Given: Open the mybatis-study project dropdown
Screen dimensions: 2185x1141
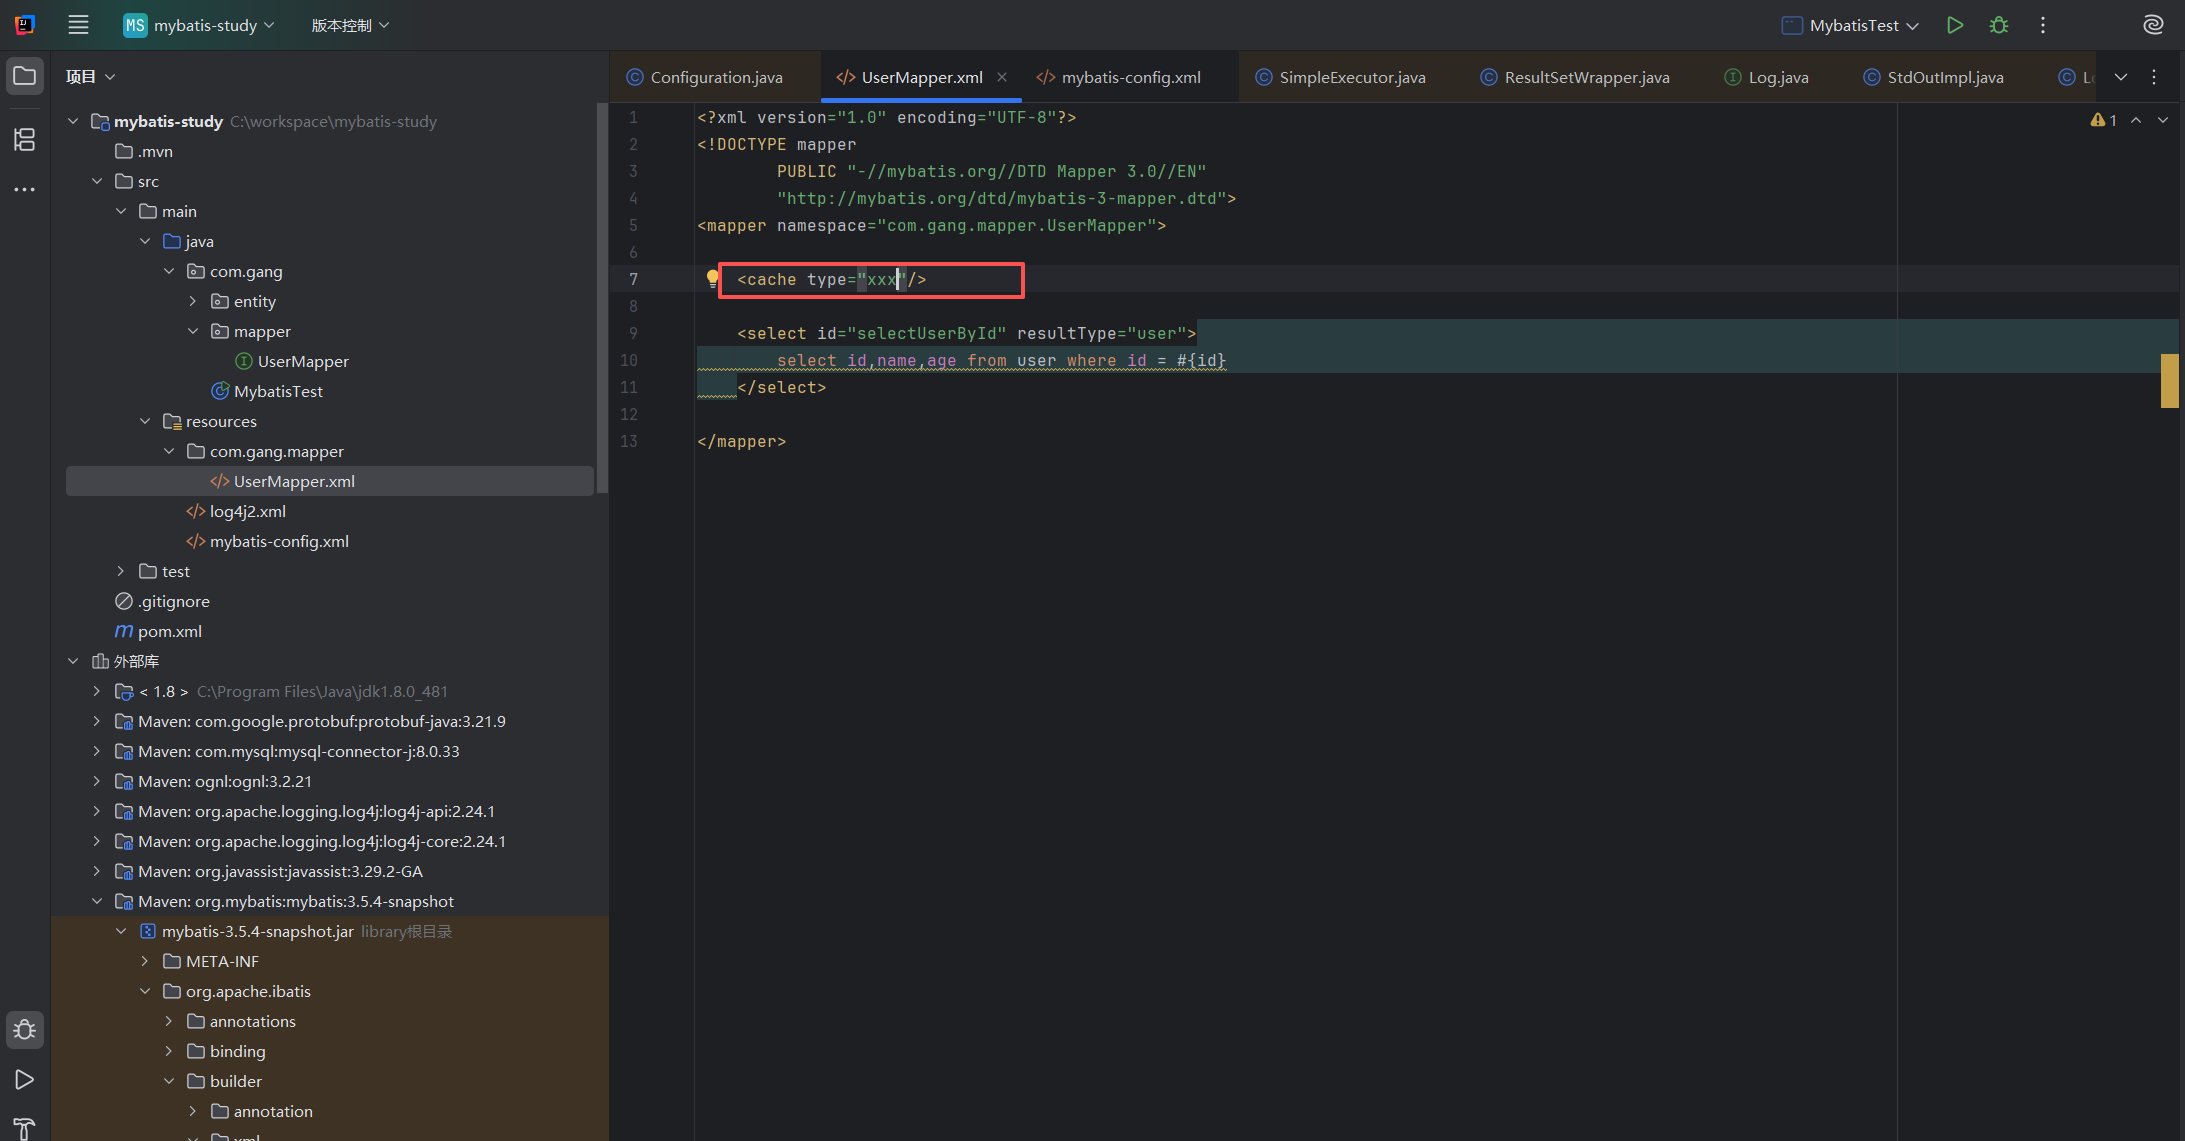Looking at the screenshot, I should 199,25.
